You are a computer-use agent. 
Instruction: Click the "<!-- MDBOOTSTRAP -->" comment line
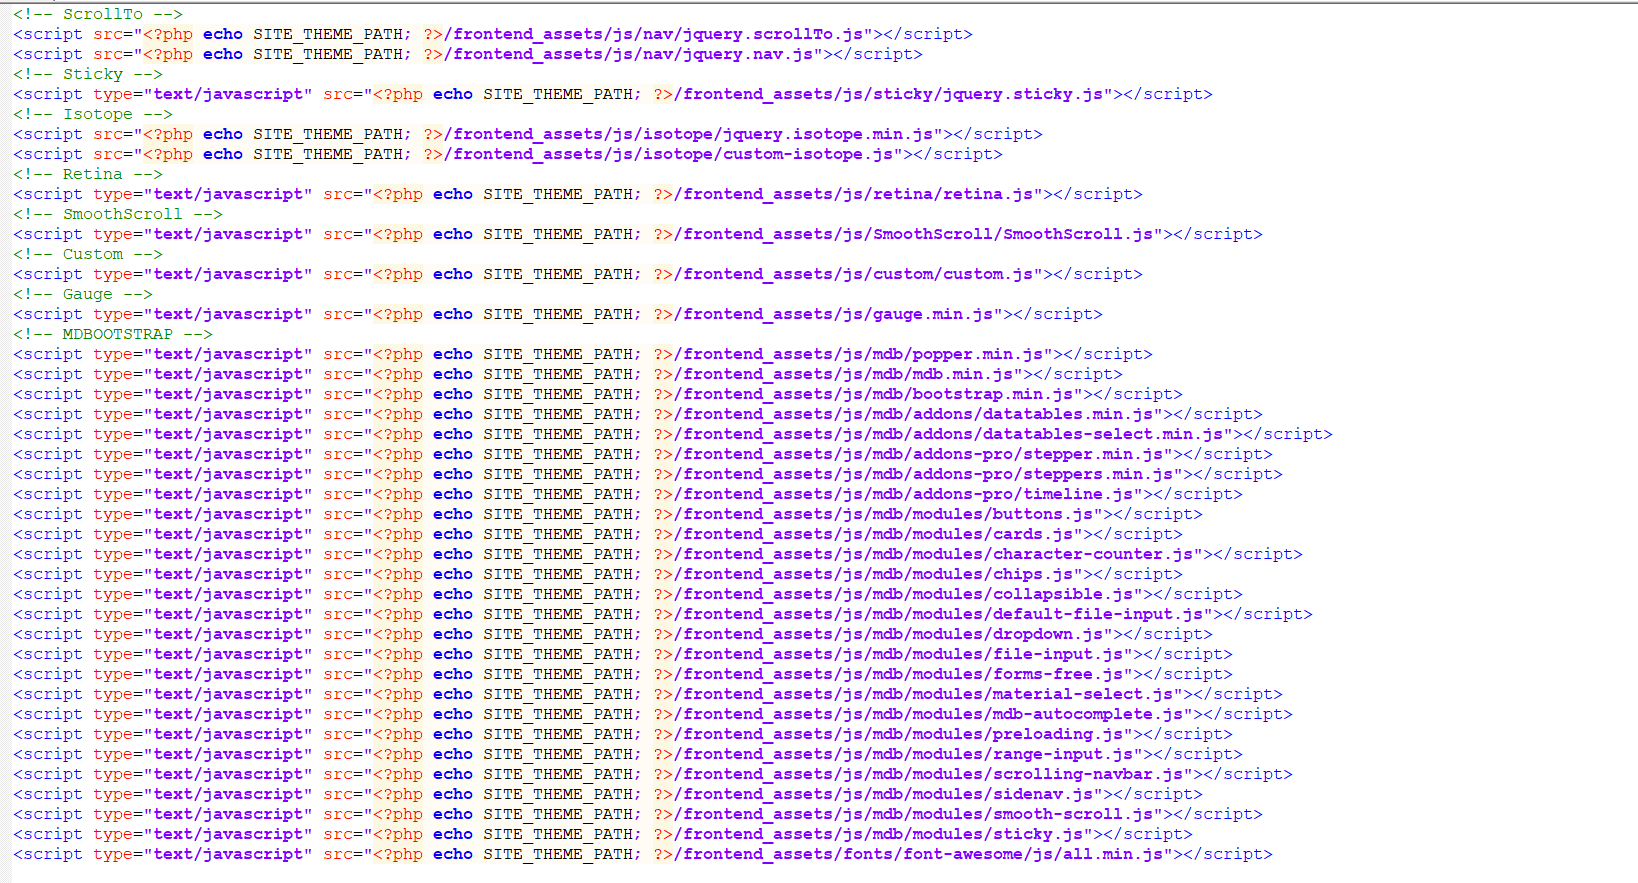click(x=113, y=334)
